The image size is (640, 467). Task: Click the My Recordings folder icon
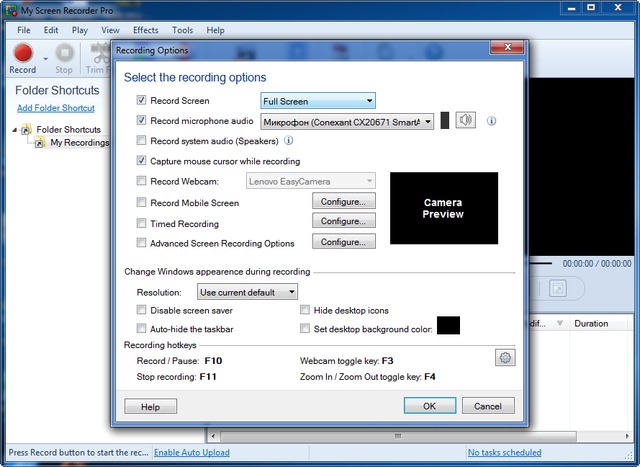point(40,143)
